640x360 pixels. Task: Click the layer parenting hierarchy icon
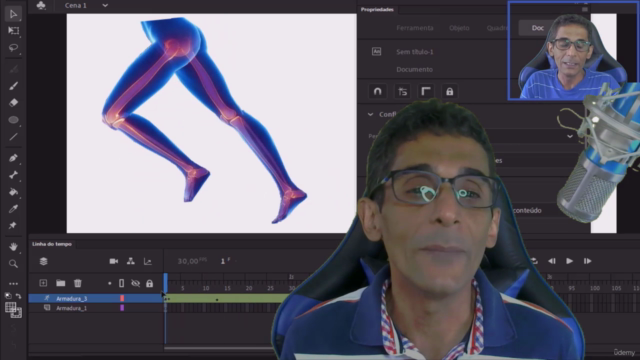pyautogui.click(x=131, y=261)
